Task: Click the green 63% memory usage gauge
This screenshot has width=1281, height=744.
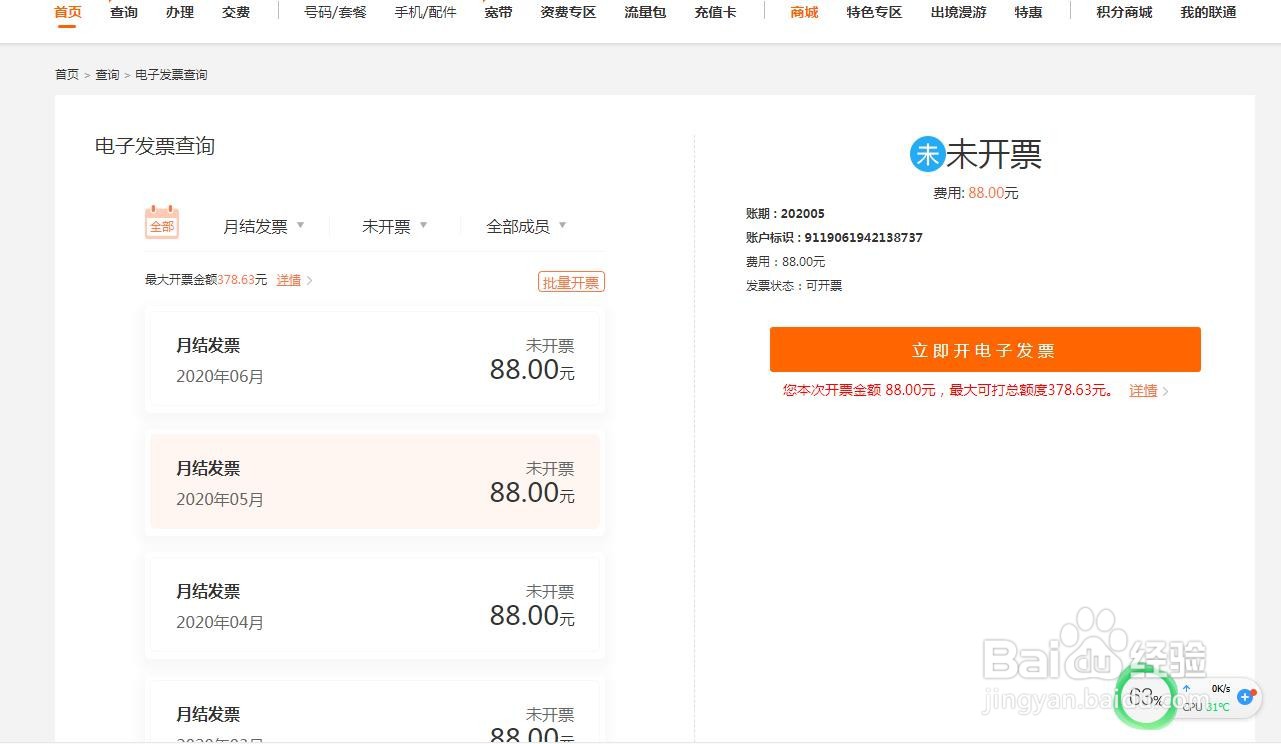Action: (x=1145, y=697)
